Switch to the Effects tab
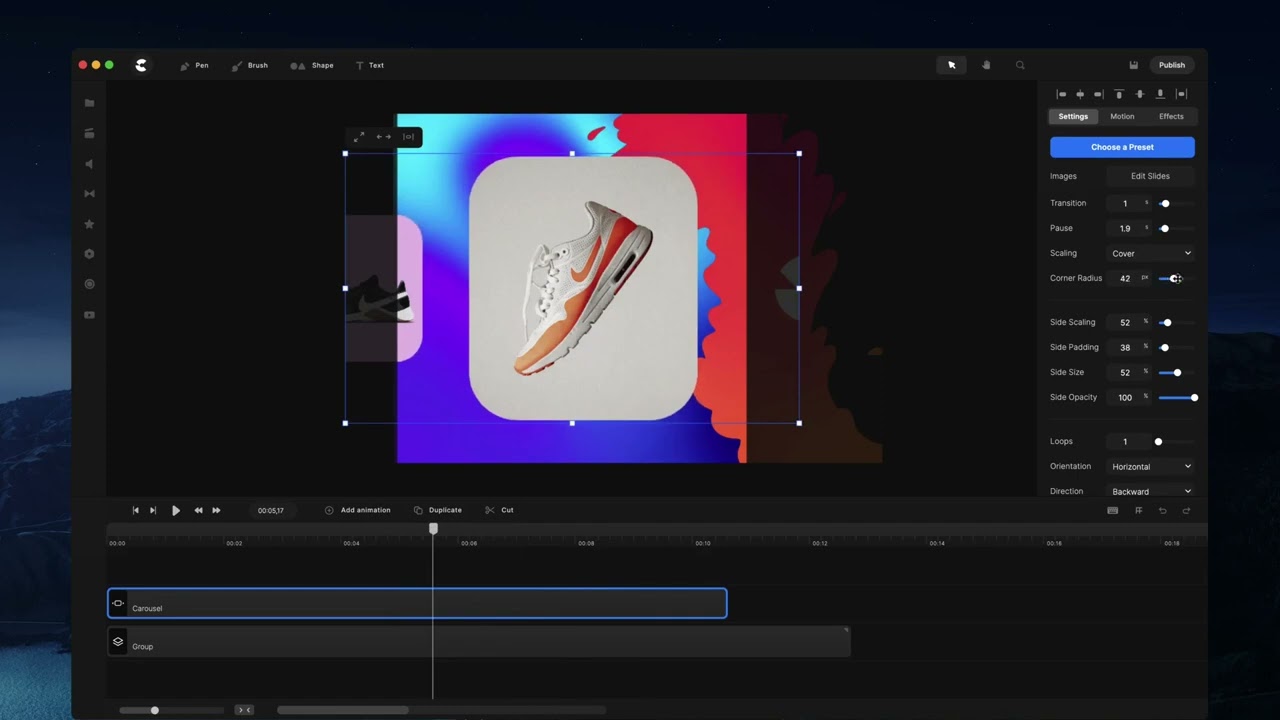 tap(1171, 116)
